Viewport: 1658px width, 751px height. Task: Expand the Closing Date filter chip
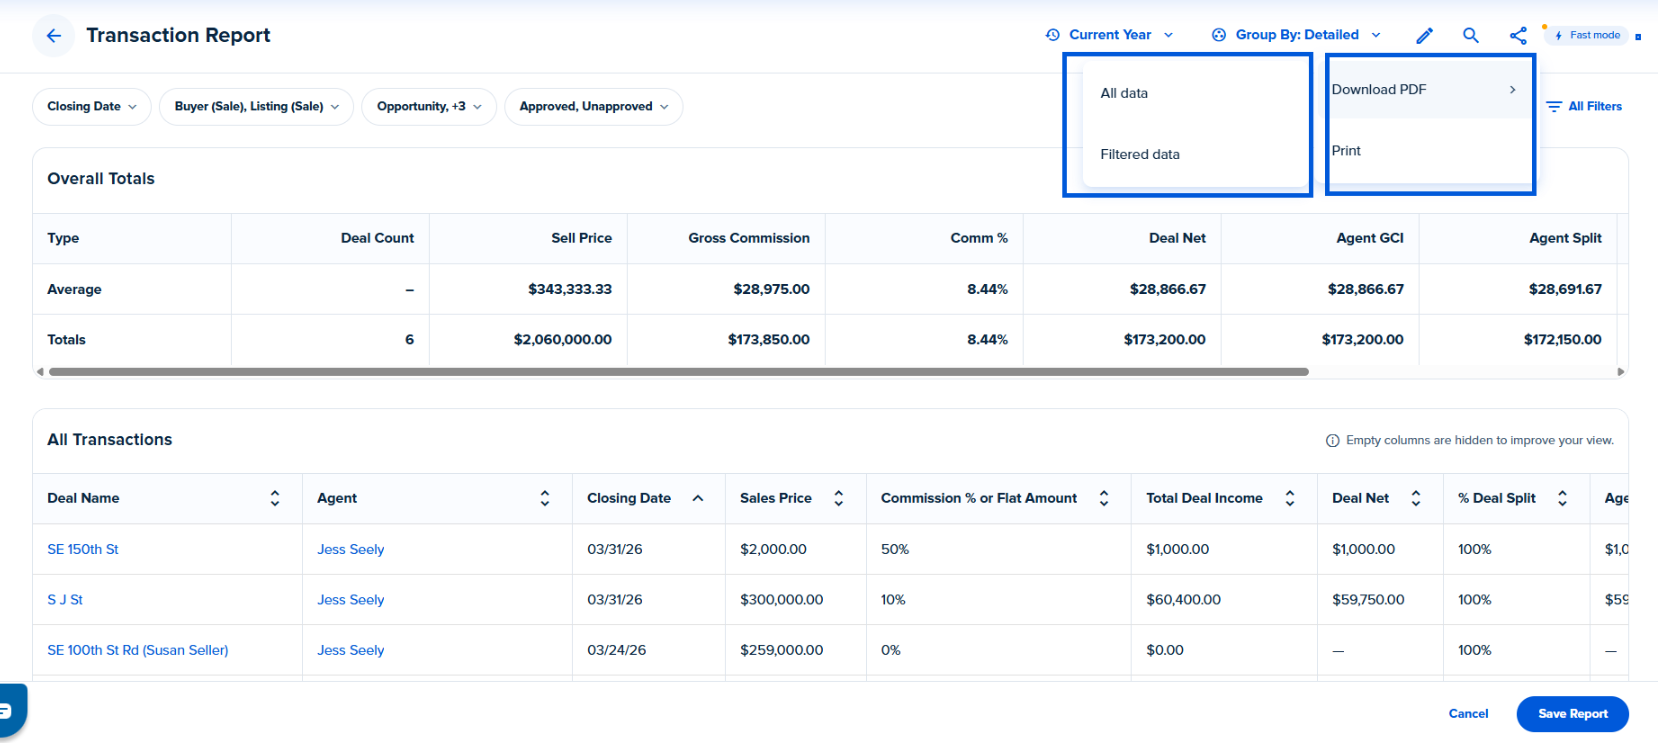(92, 107)
